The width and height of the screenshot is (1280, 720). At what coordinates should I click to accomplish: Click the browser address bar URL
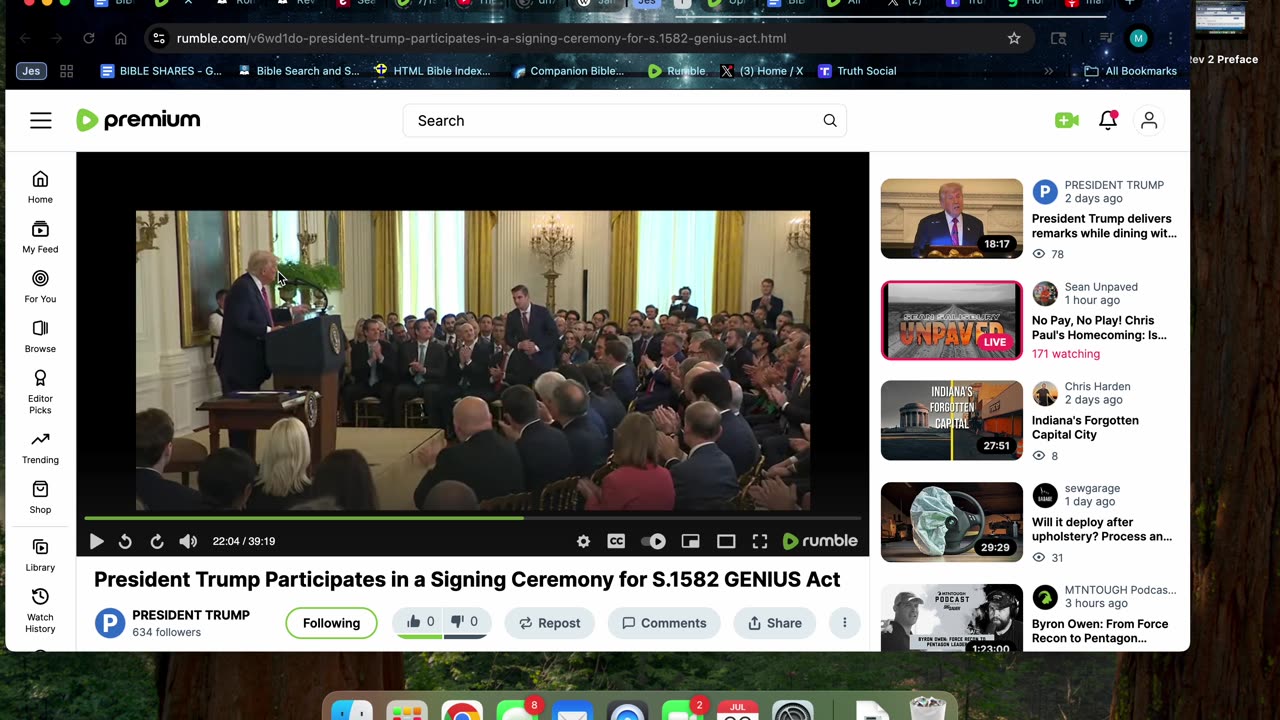click(481, 38)
